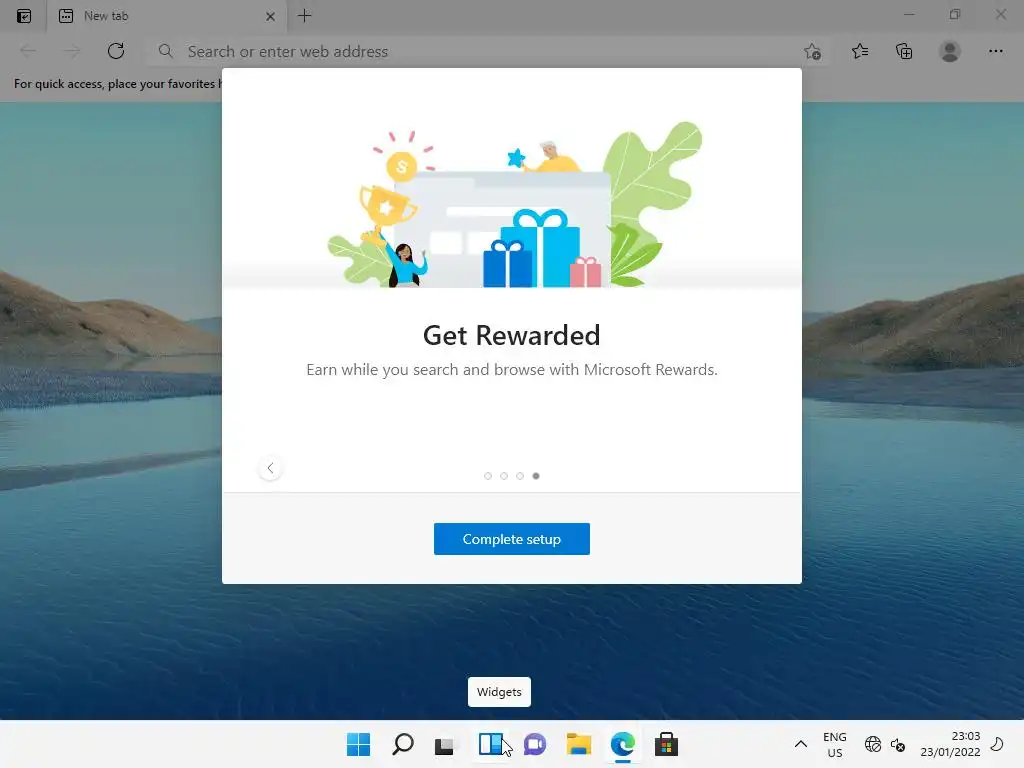This screenshot has width=1024, height=768.
Task: Click the browser Forward arrow
Action: click(x=72, y=51)
